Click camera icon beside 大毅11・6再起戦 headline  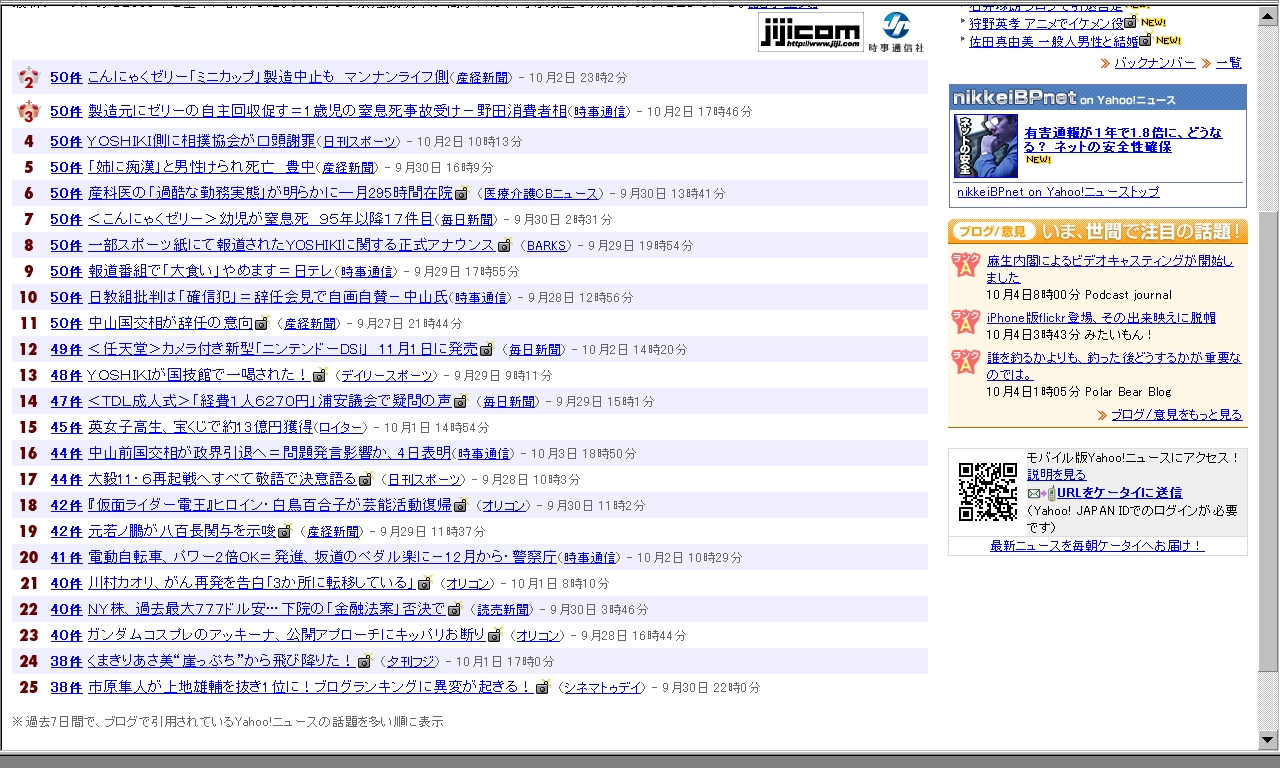(365, 479)
